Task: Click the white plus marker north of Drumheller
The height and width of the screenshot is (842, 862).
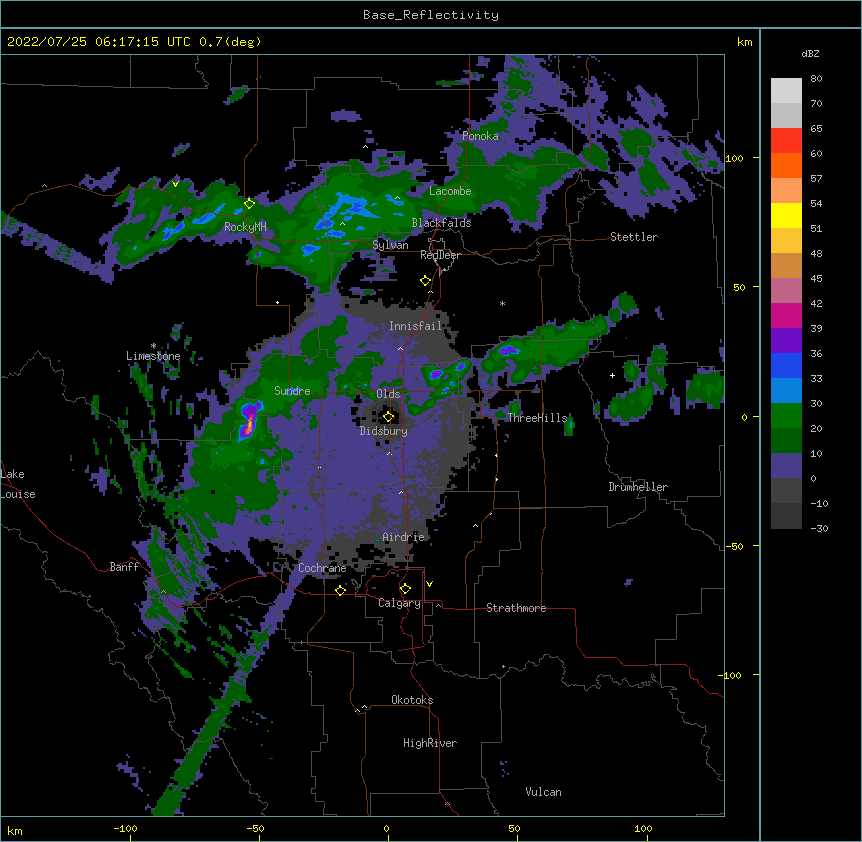Action: pos(612,375)
